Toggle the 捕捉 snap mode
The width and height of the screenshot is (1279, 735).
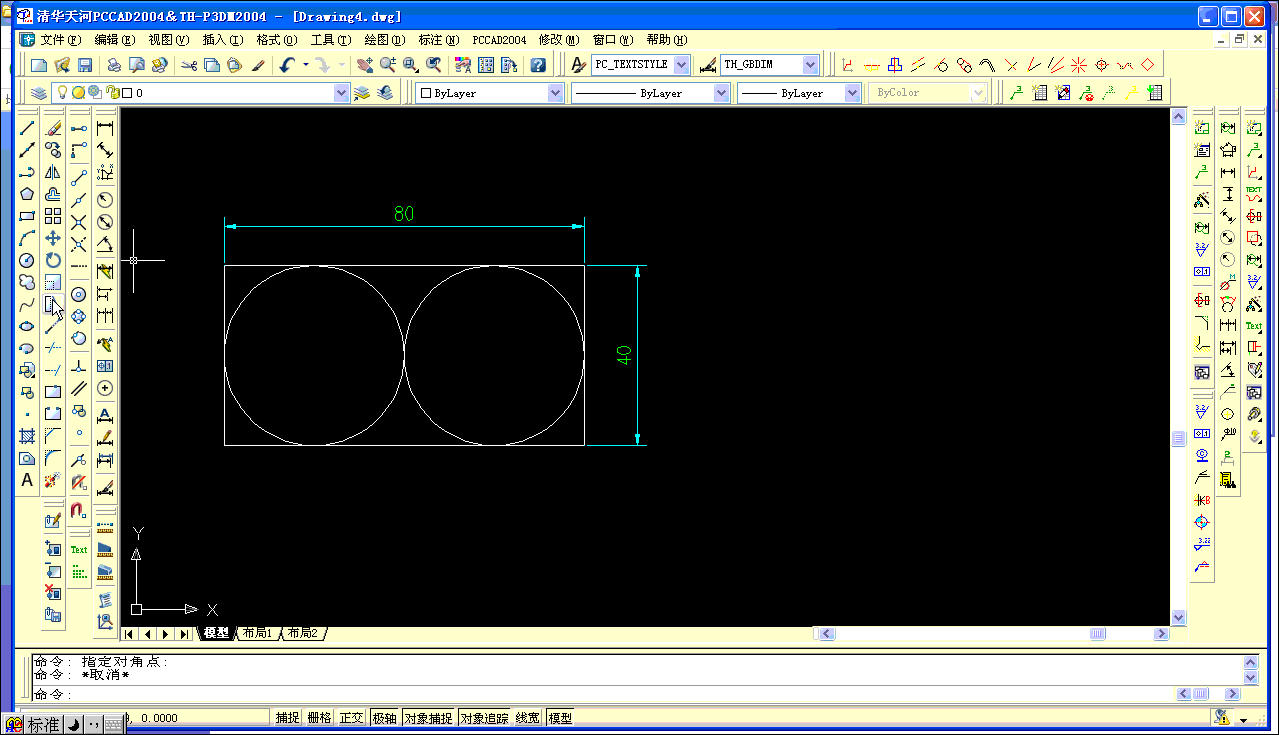point(288,718)
